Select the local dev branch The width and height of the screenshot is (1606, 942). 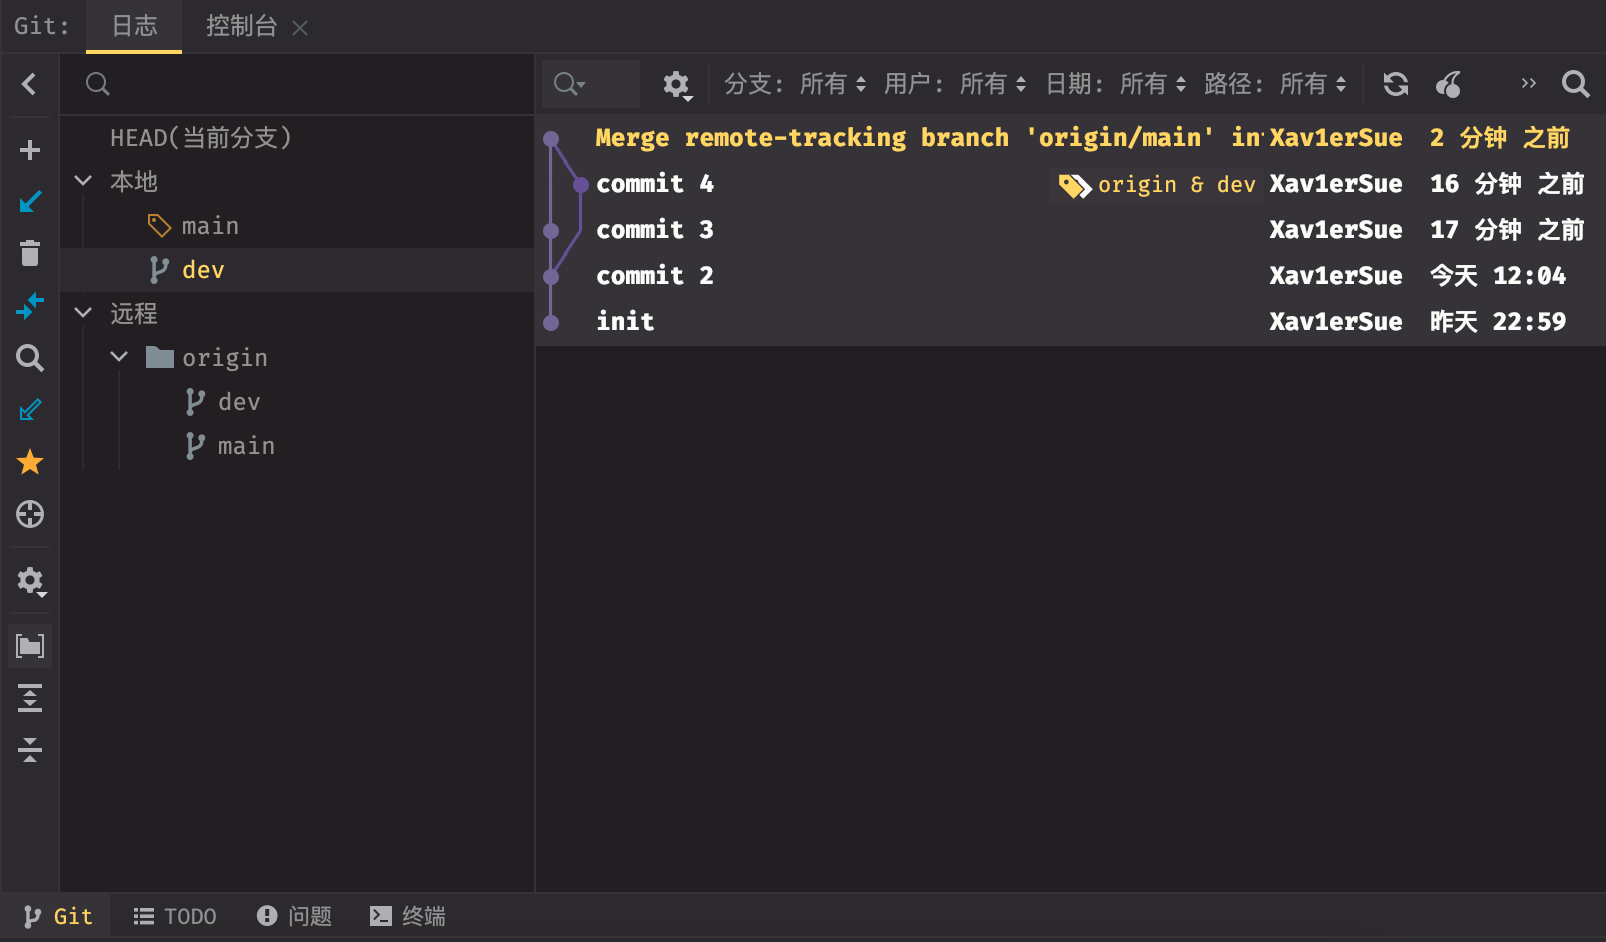tap(203, 270)
